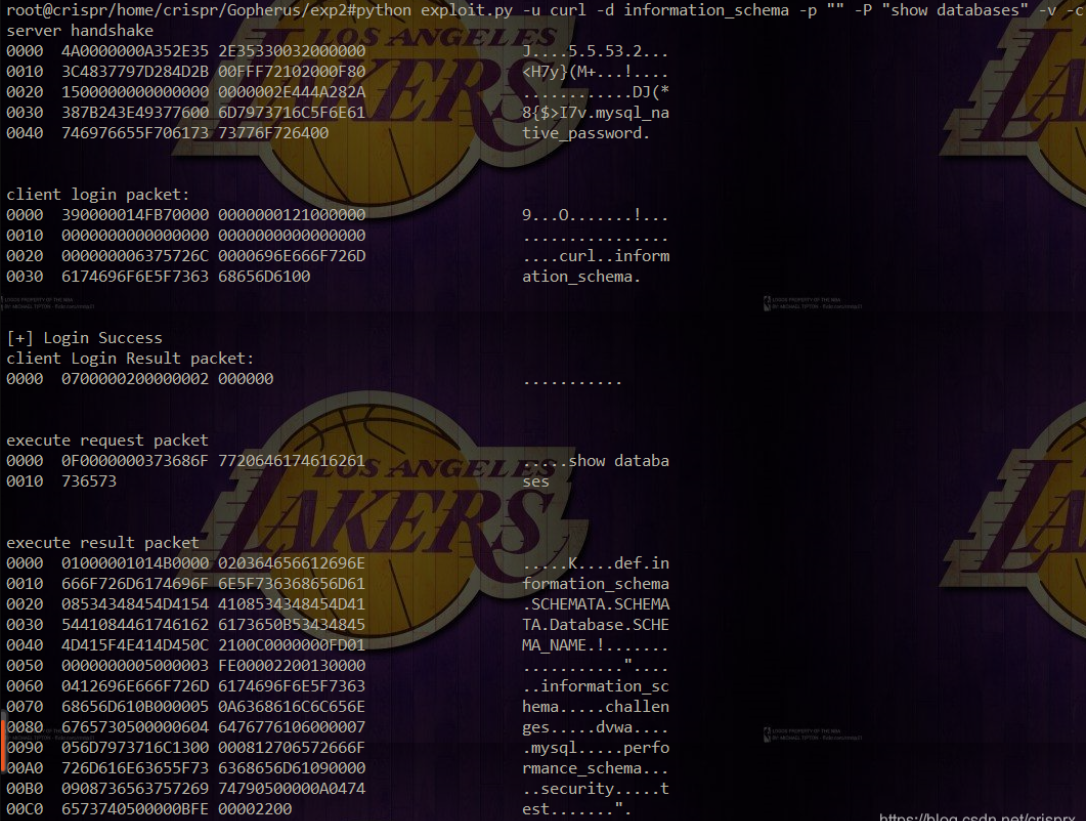Click hex value '000000006375726C'
This screenshot has width=1086, height=821.
click(x=135, y=256)
